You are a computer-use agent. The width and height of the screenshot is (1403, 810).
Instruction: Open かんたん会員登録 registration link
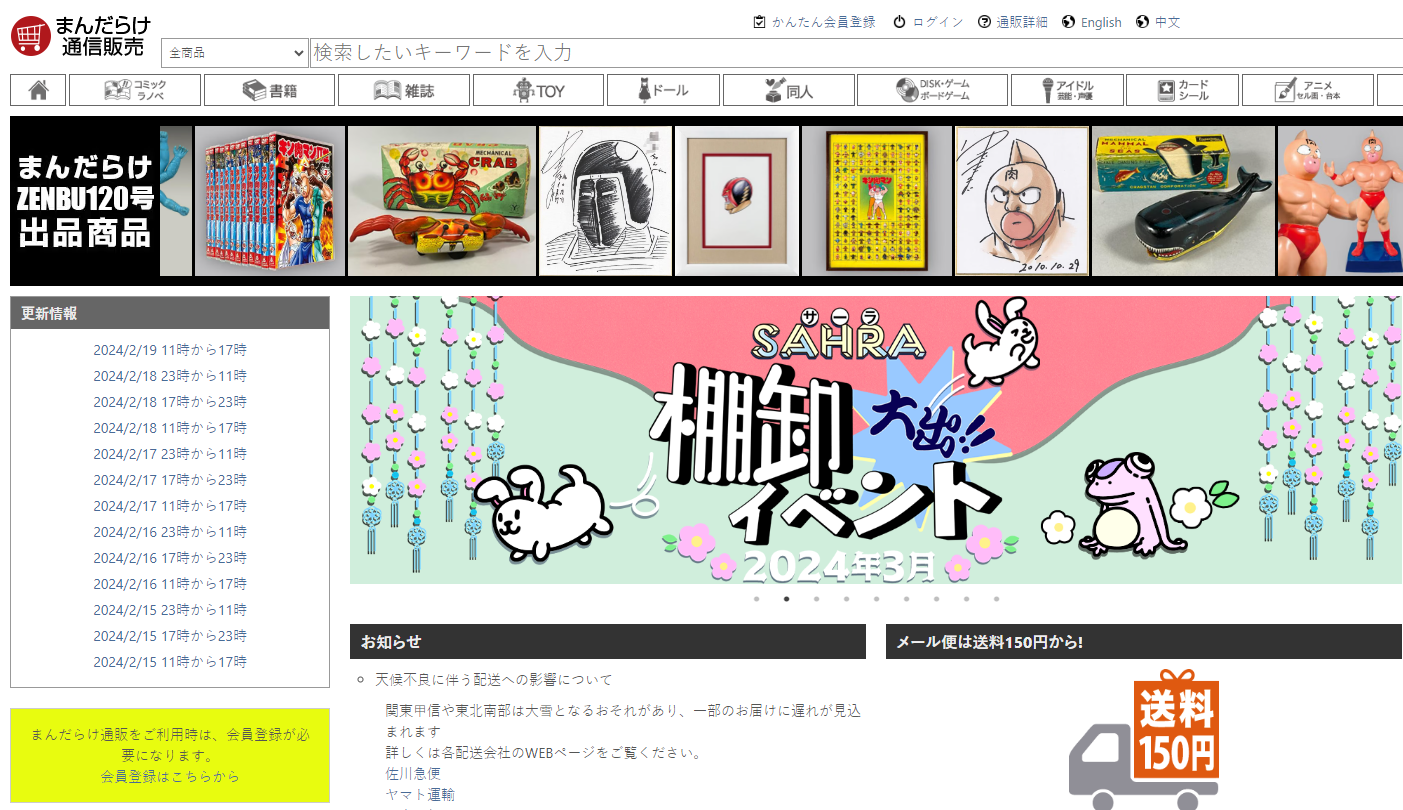click(x=814, y=22)
